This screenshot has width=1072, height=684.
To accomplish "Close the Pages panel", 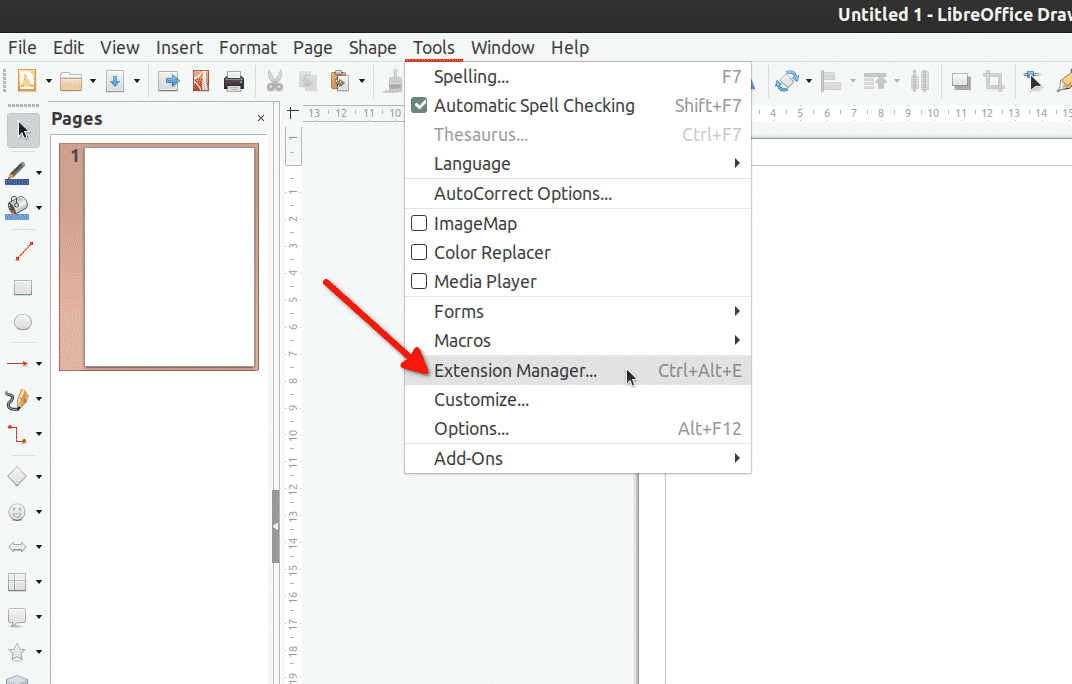I will click(x=261, y=118).
